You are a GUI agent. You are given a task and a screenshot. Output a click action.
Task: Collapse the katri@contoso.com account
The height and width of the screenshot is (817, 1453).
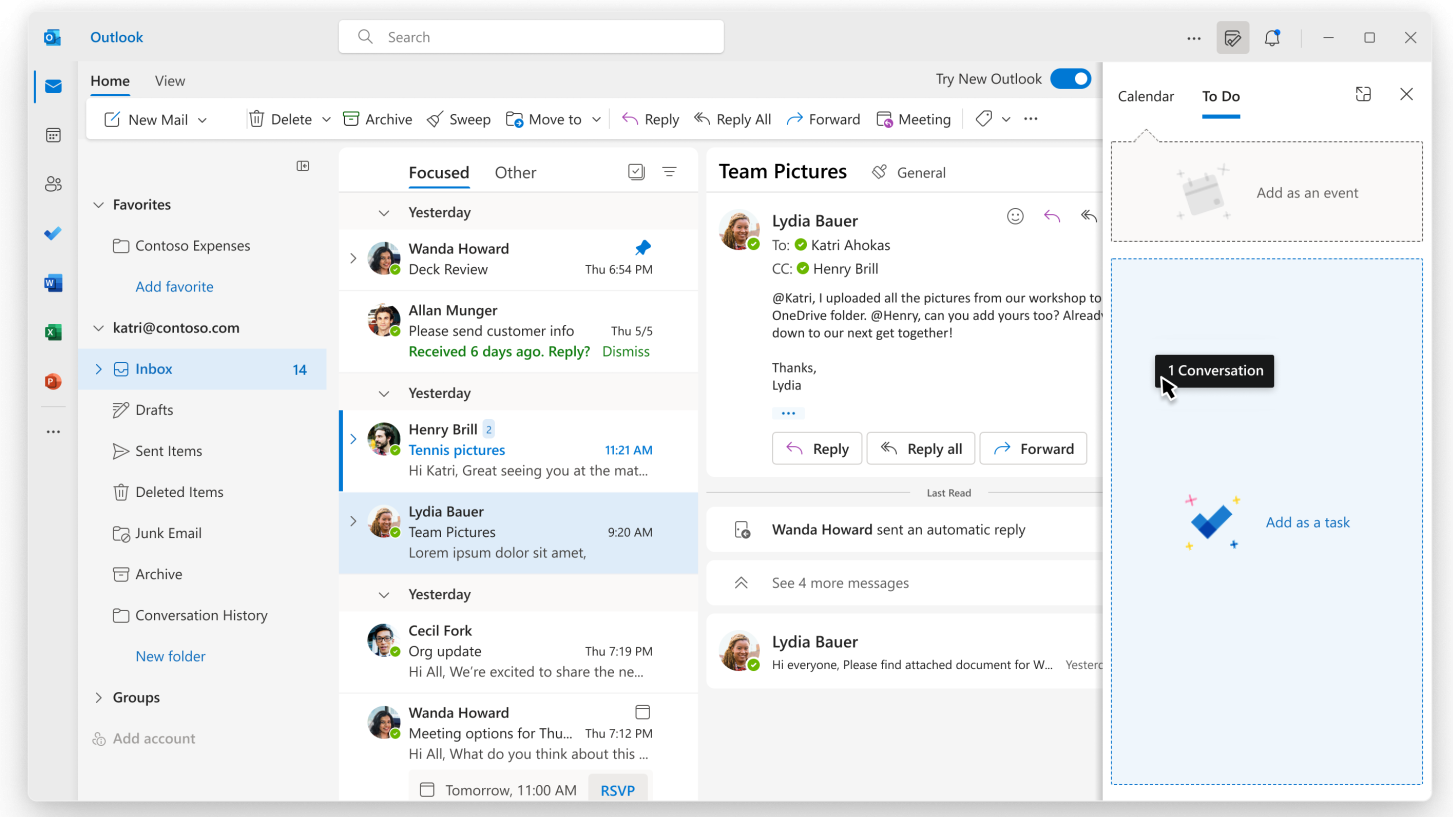[x=98, y=328]
